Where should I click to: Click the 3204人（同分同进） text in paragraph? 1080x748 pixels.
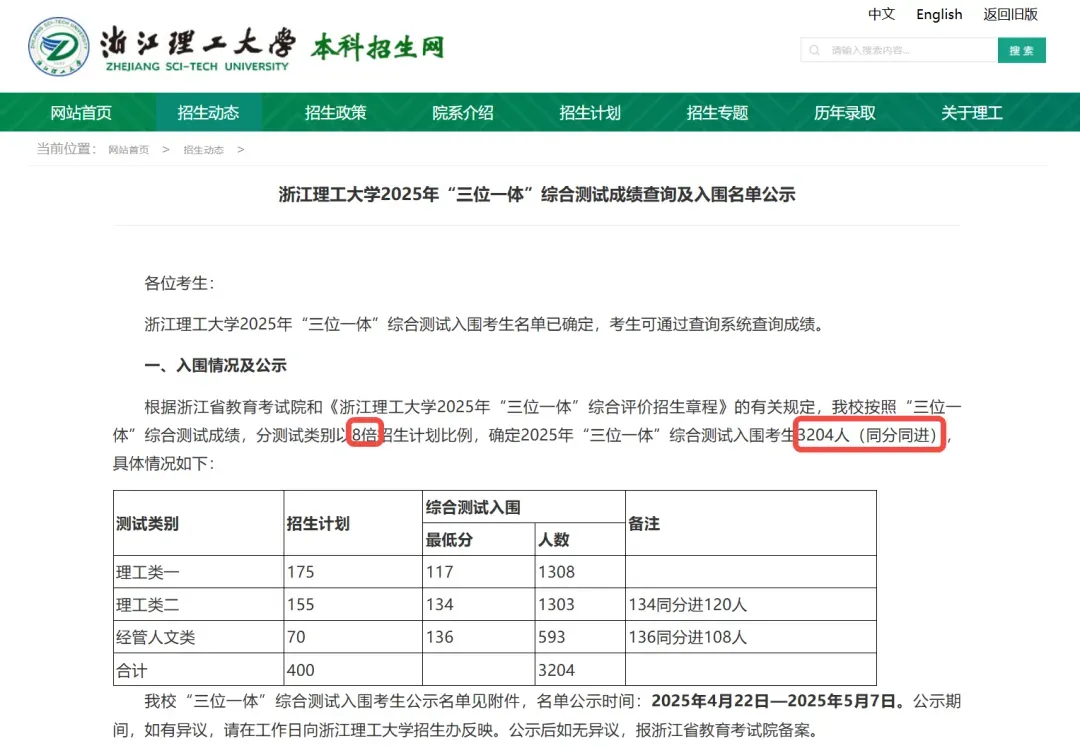(x=868, y=435)
